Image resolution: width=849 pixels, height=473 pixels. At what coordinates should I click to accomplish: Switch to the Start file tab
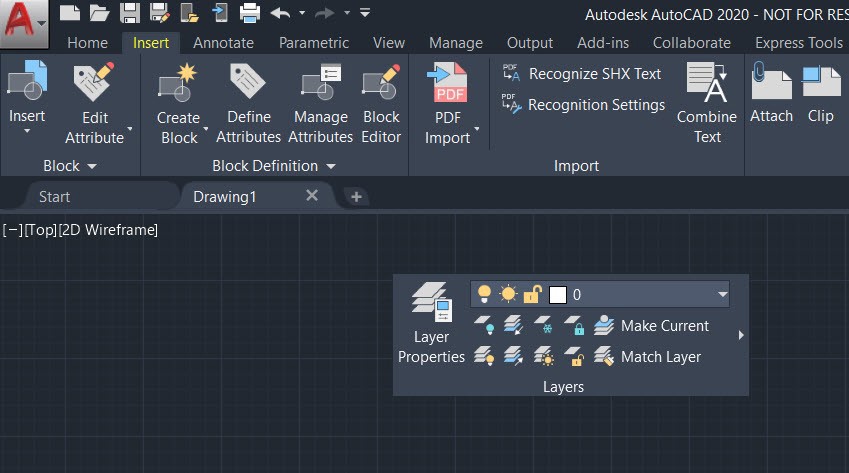(x=54, y=196)
